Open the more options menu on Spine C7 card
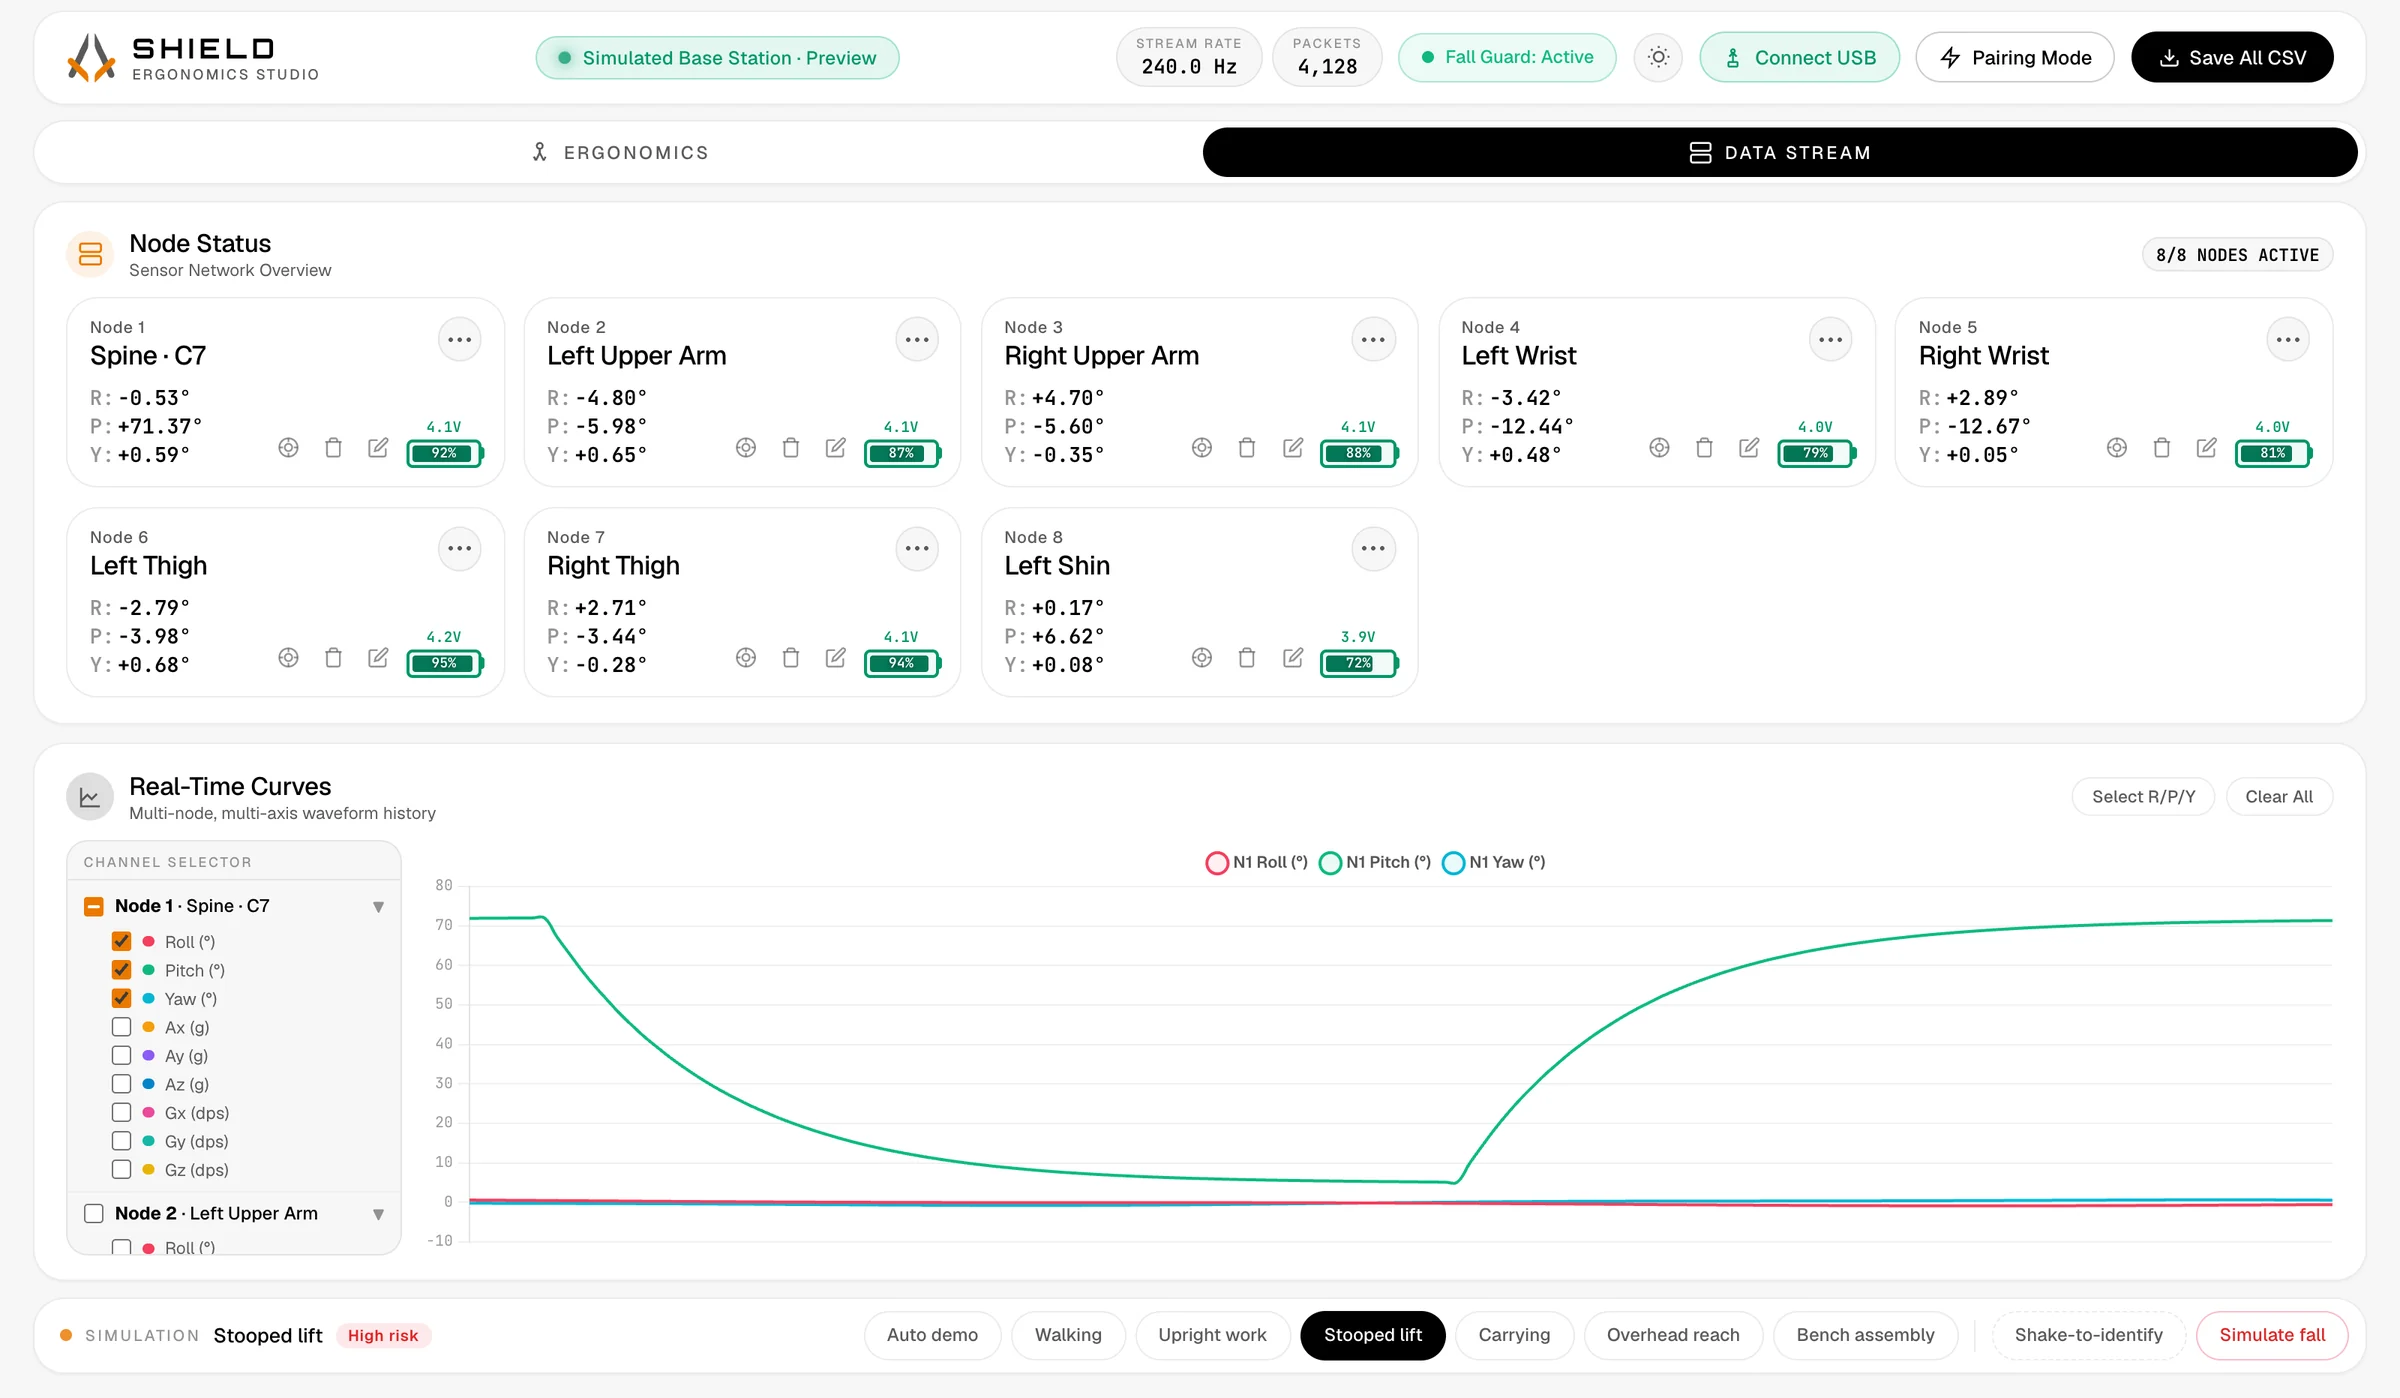 click(460, 340)
